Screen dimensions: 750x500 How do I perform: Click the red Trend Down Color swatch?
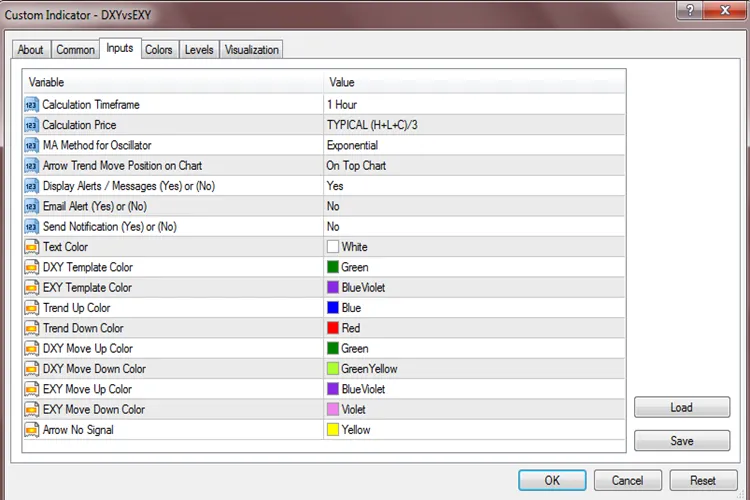[x=333, y=328]
